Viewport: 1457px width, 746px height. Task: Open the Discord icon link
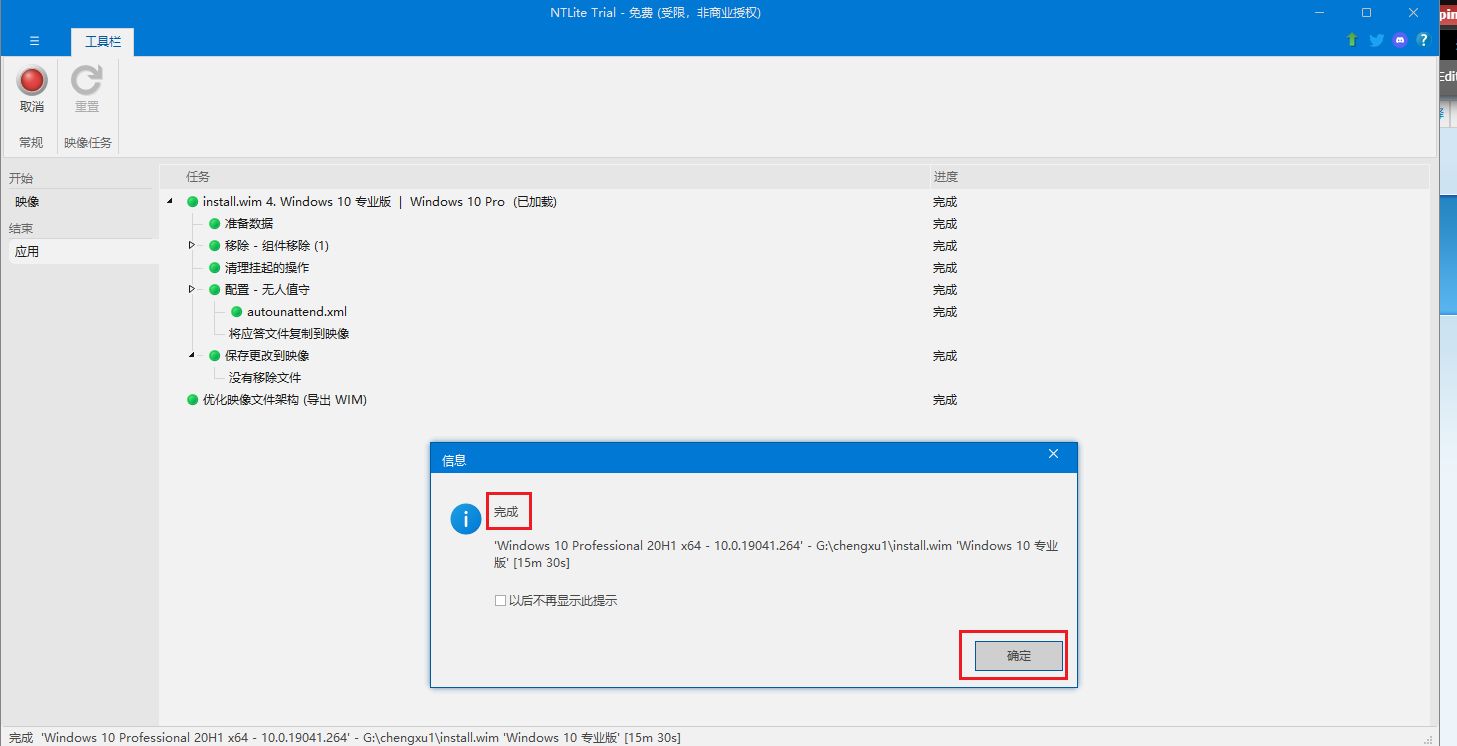coord(1400,40)
